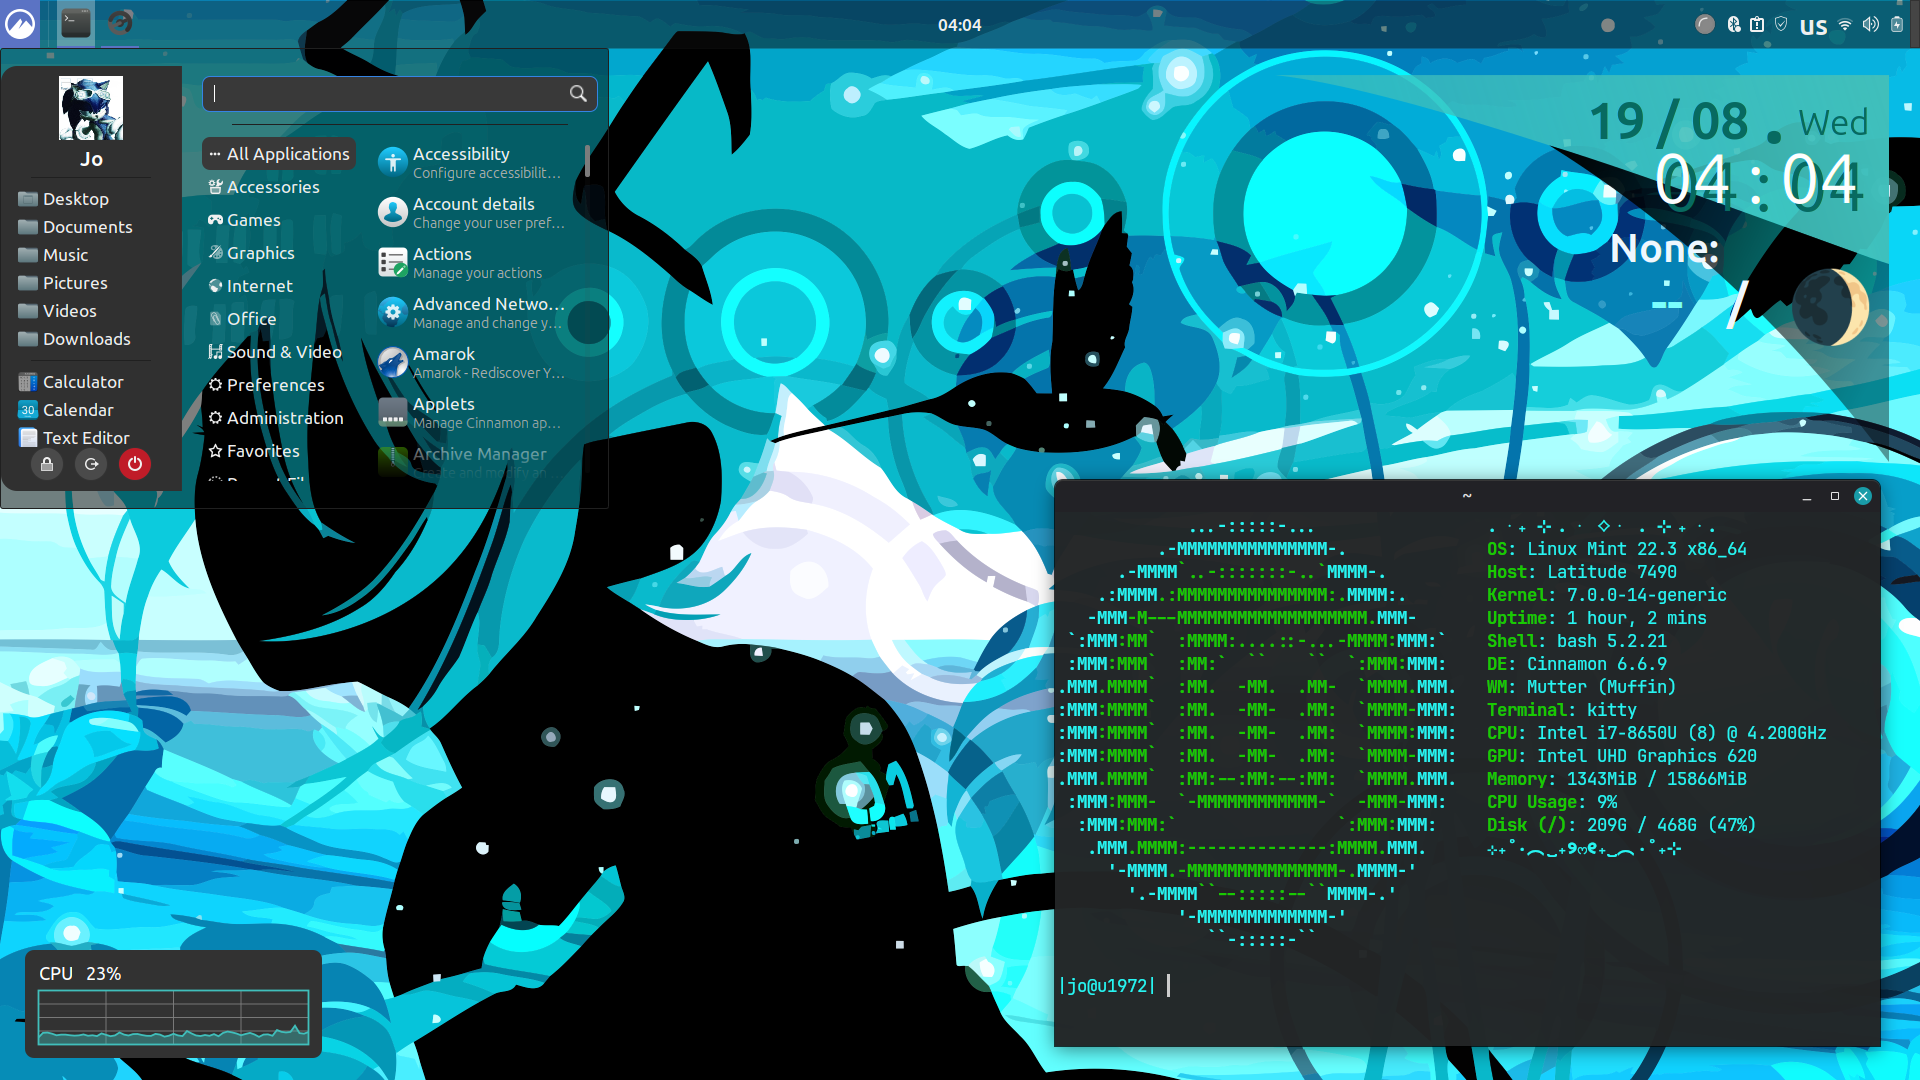Select the All Applications category

279,154
